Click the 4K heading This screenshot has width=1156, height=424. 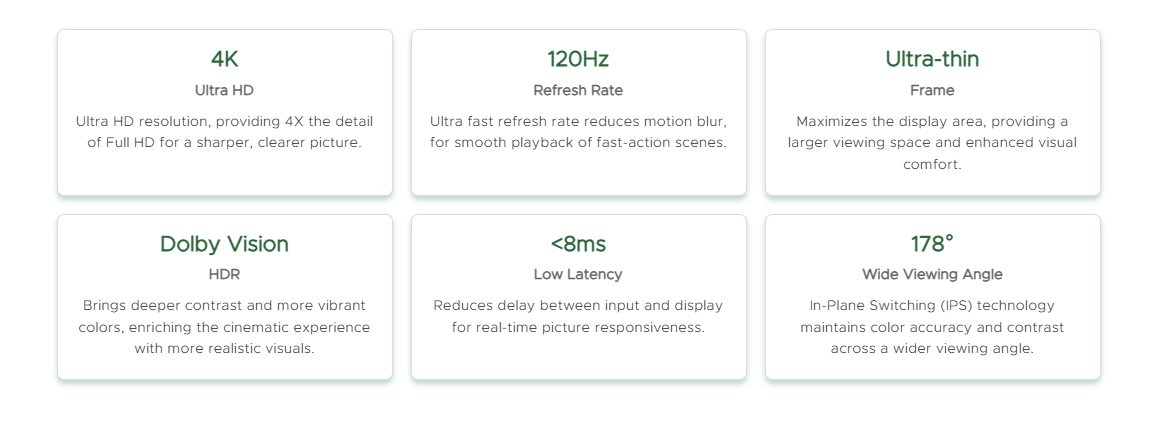(224, 59)
